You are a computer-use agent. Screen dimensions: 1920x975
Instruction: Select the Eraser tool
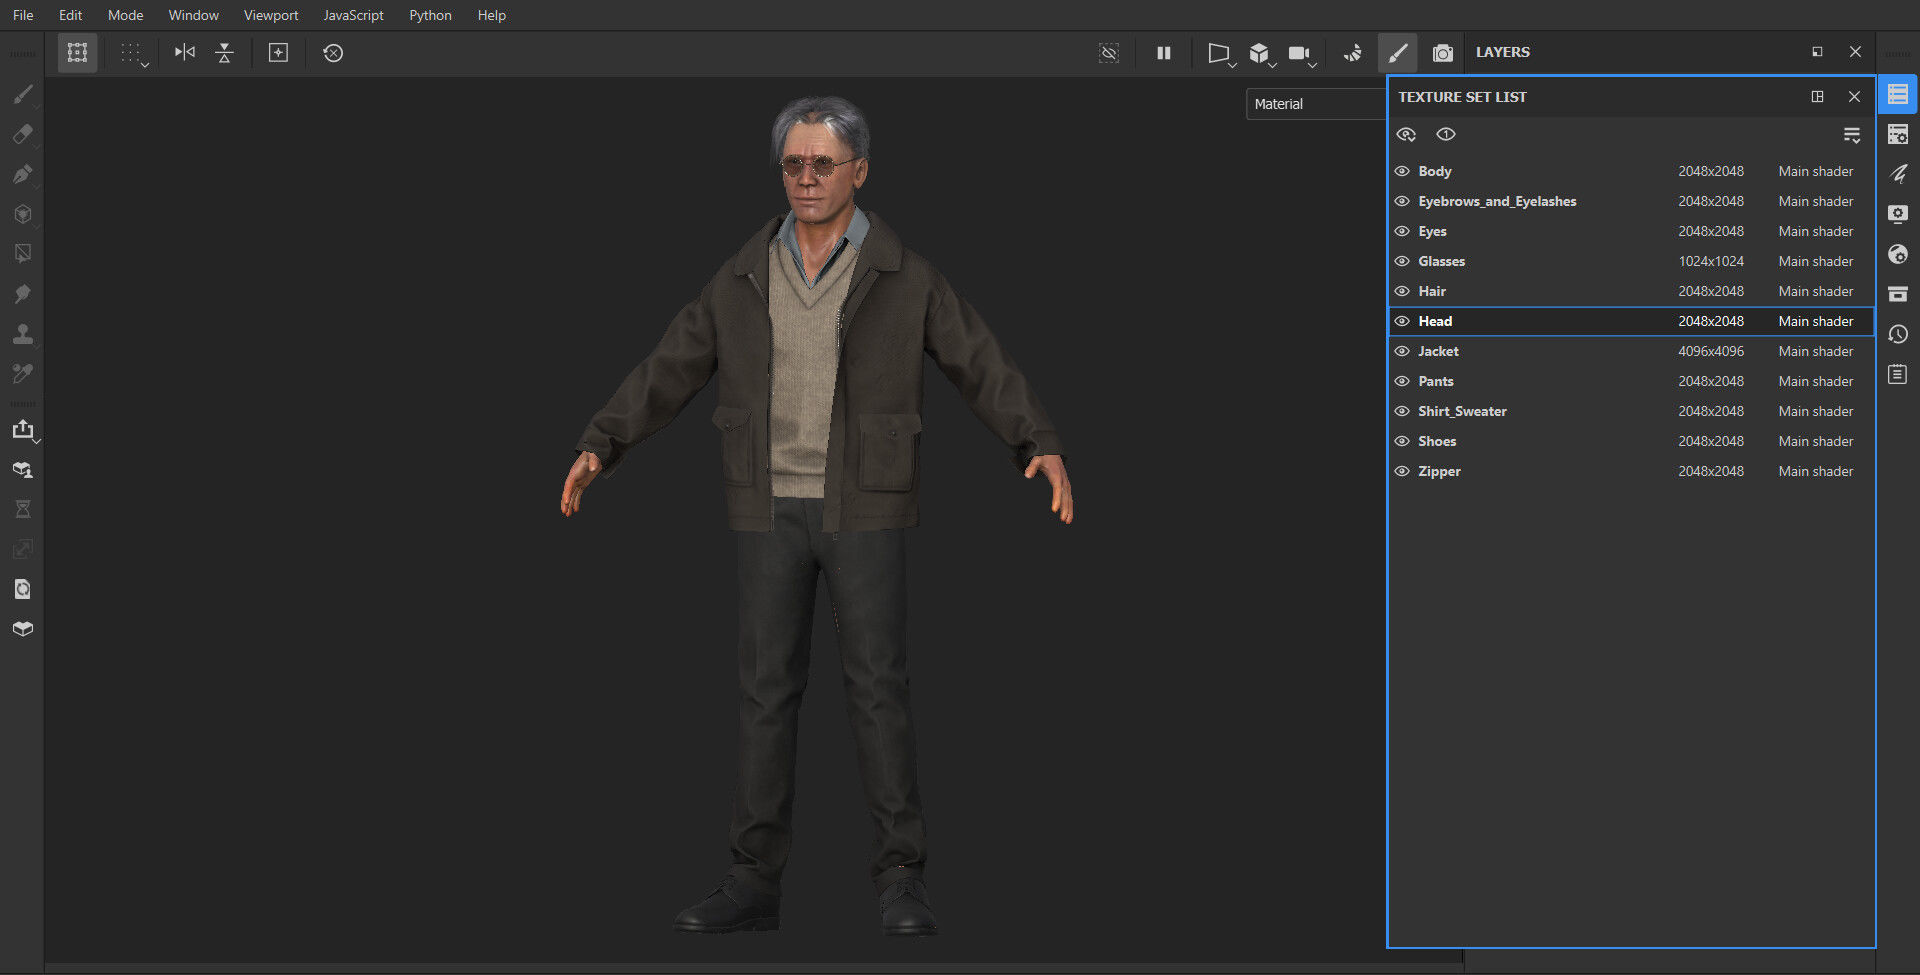pos(22,134)
